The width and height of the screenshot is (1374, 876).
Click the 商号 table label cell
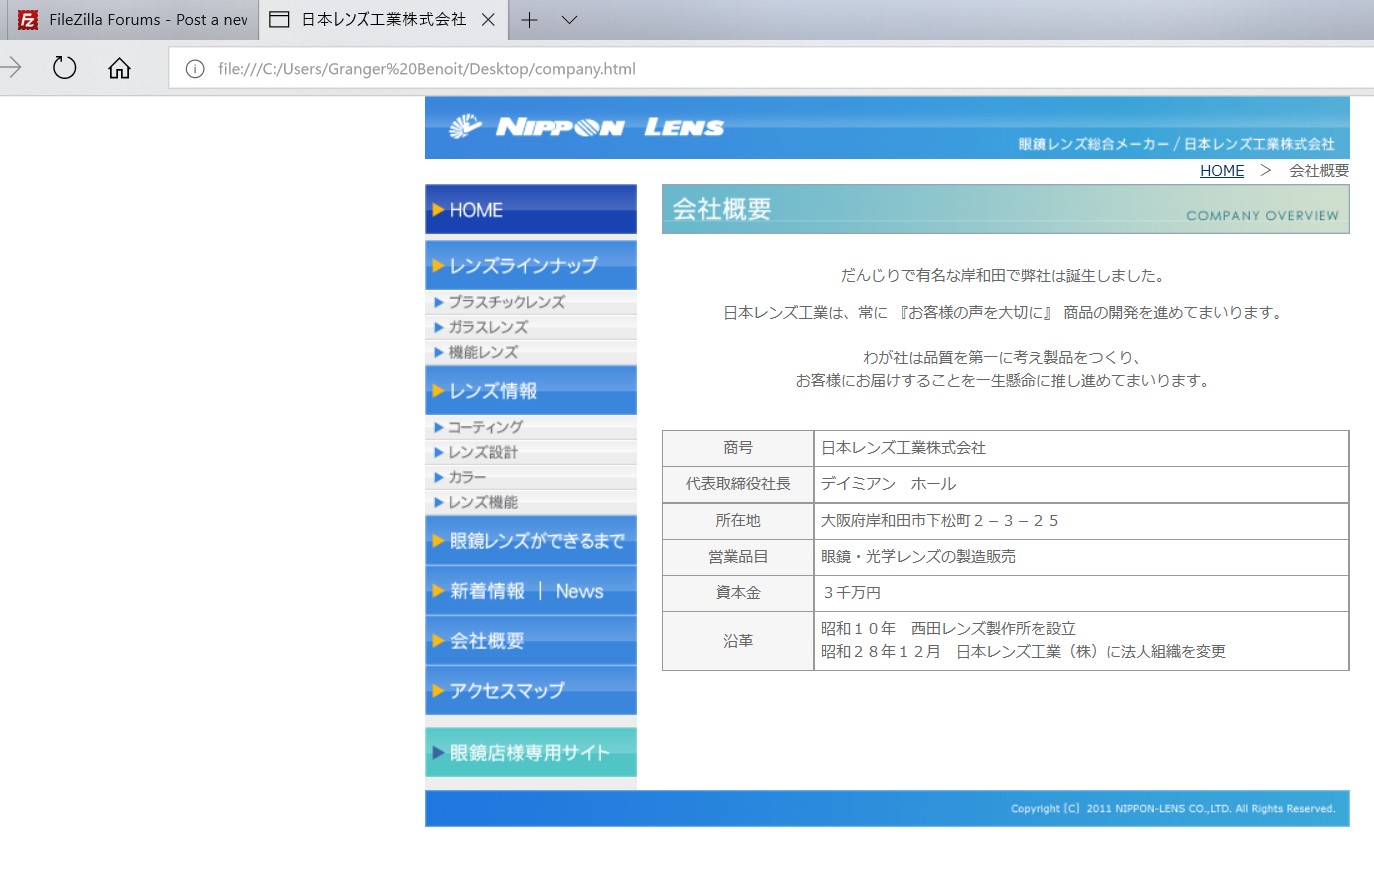pos(738,448)
